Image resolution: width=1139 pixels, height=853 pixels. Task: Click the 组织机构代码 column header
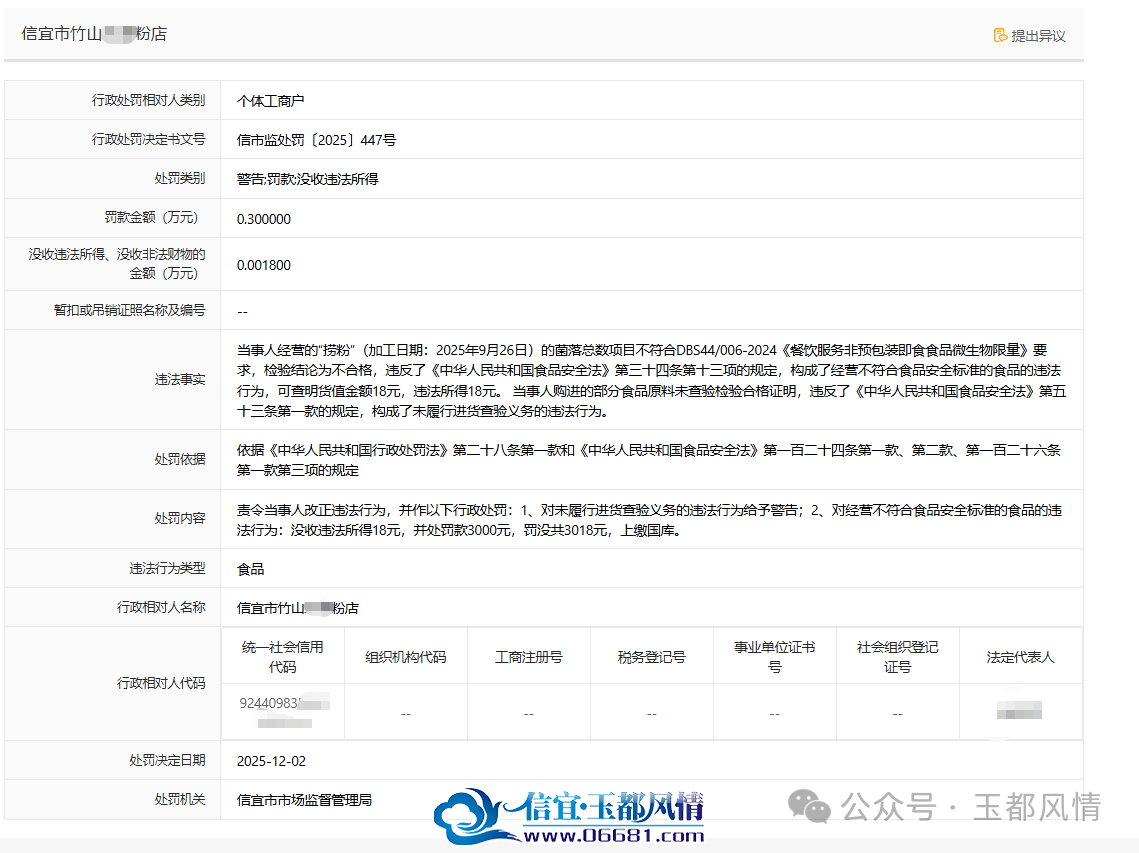pyautogui.click(x=405, y=657)
